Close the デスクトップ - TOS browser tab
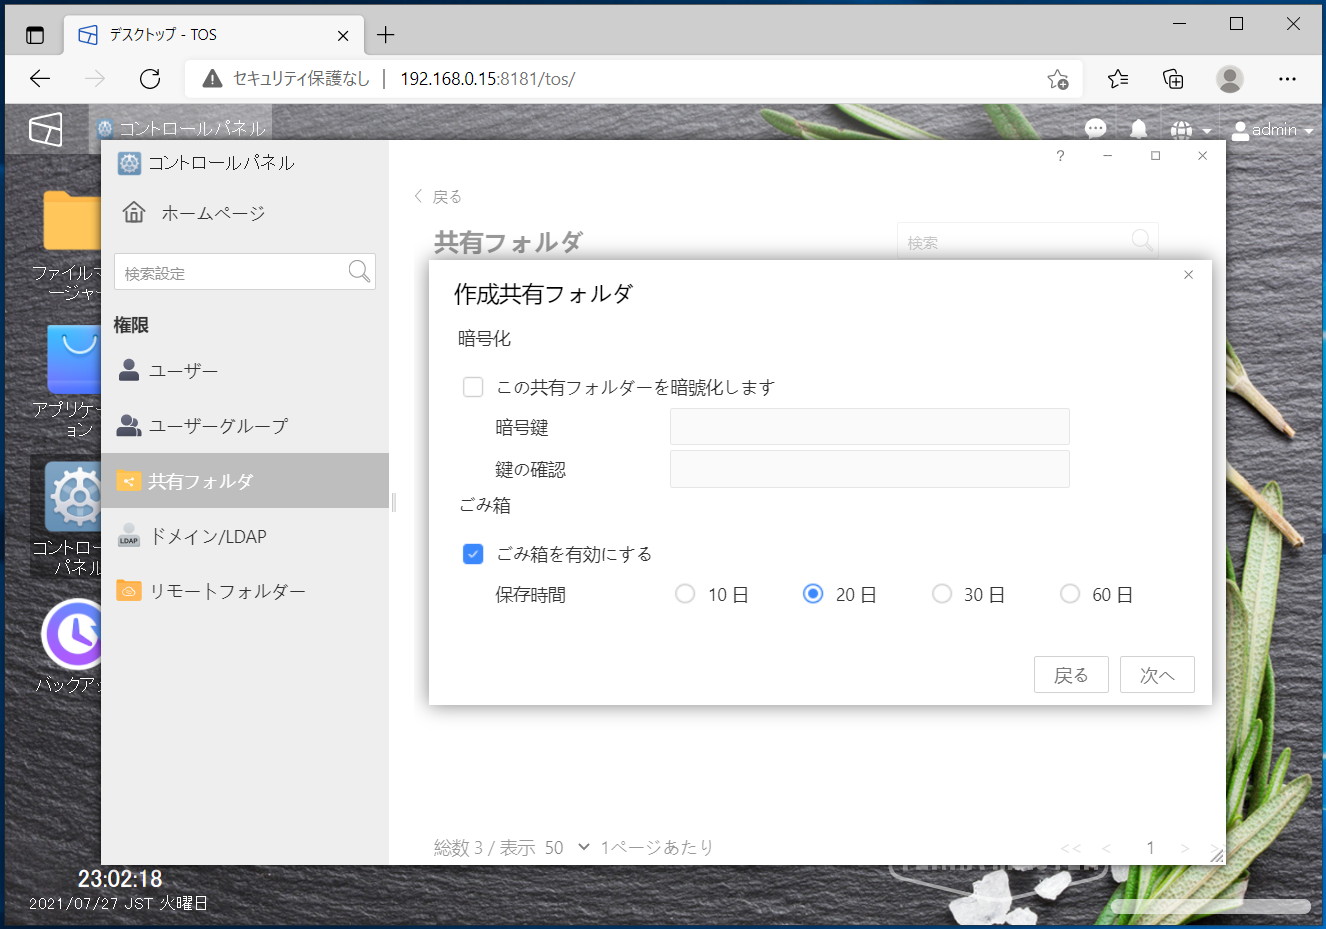This screenshot has height=929, width=1326. point(343,35)
